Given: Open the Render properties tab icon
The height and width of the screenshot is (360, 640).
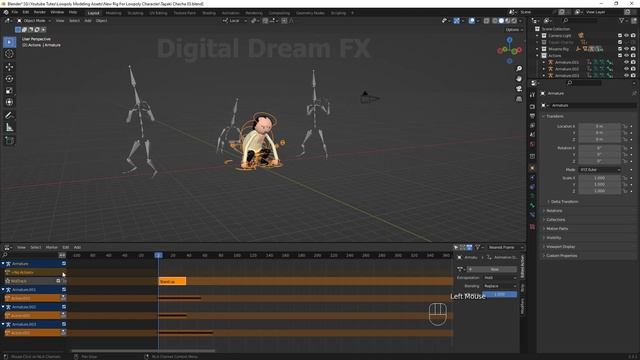Looking at the screenshot, I should tap(532, 107).
